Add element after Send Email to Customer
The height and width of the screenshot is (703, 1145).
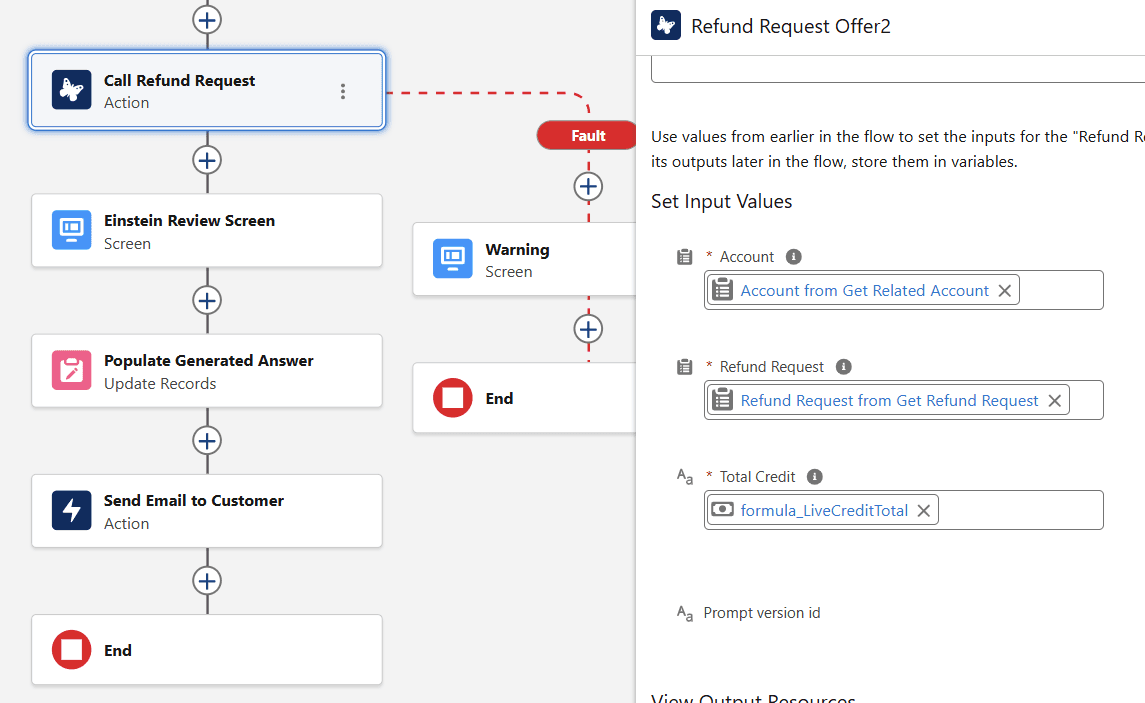[207, 581]
